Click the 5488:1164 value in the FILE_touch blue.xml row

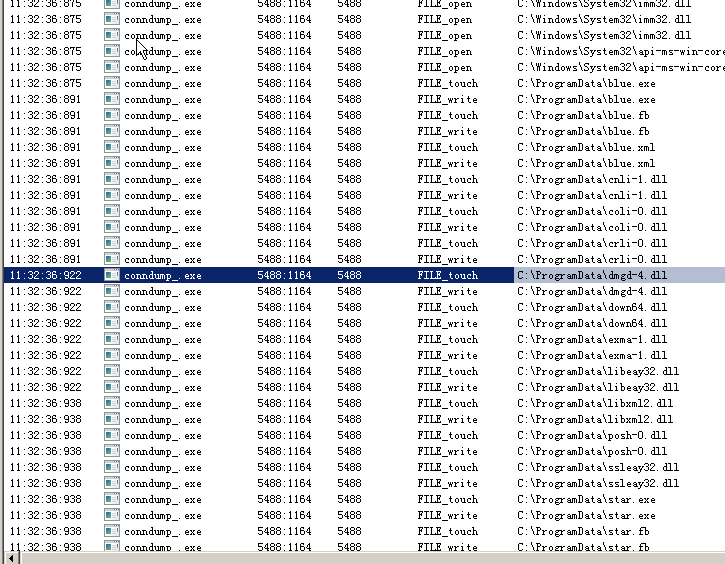point(284,147)
